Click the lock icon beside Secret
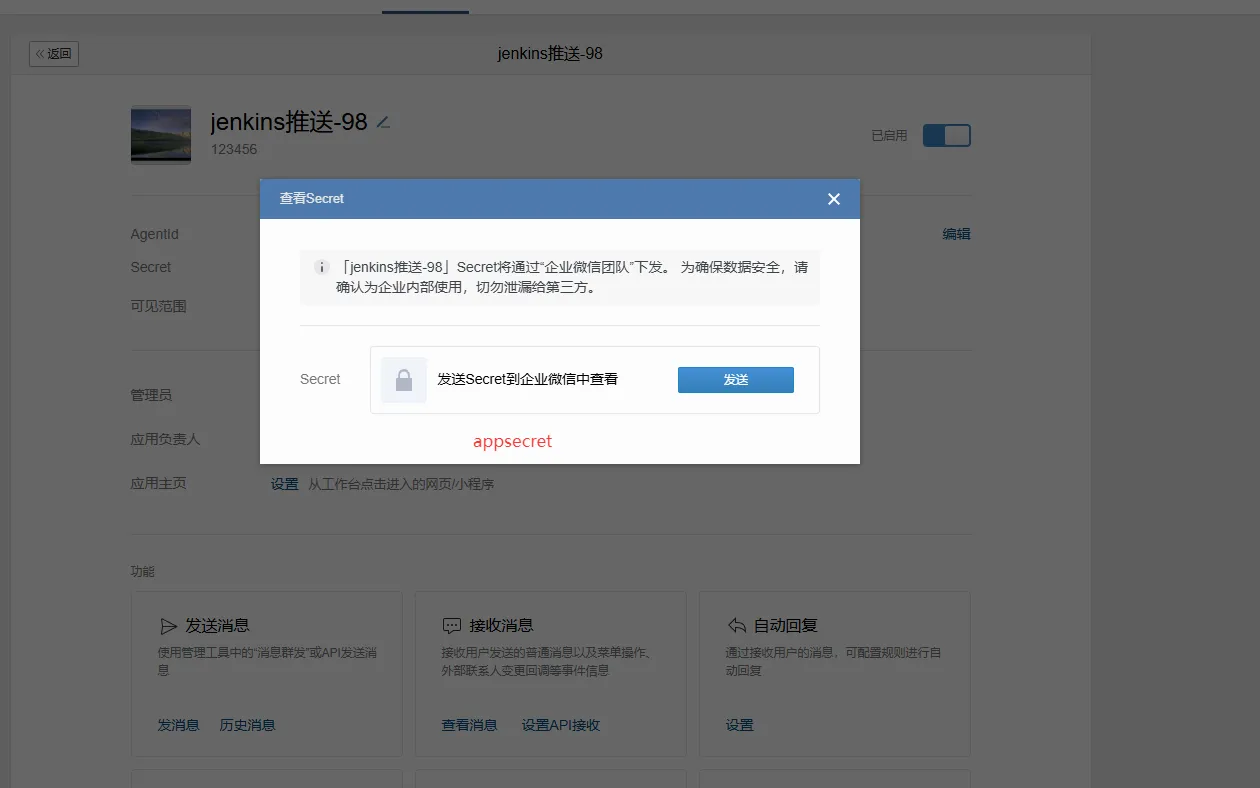The height and width of the screenshot is (788, 1260). pyautogui.click(x=404, y=380)
